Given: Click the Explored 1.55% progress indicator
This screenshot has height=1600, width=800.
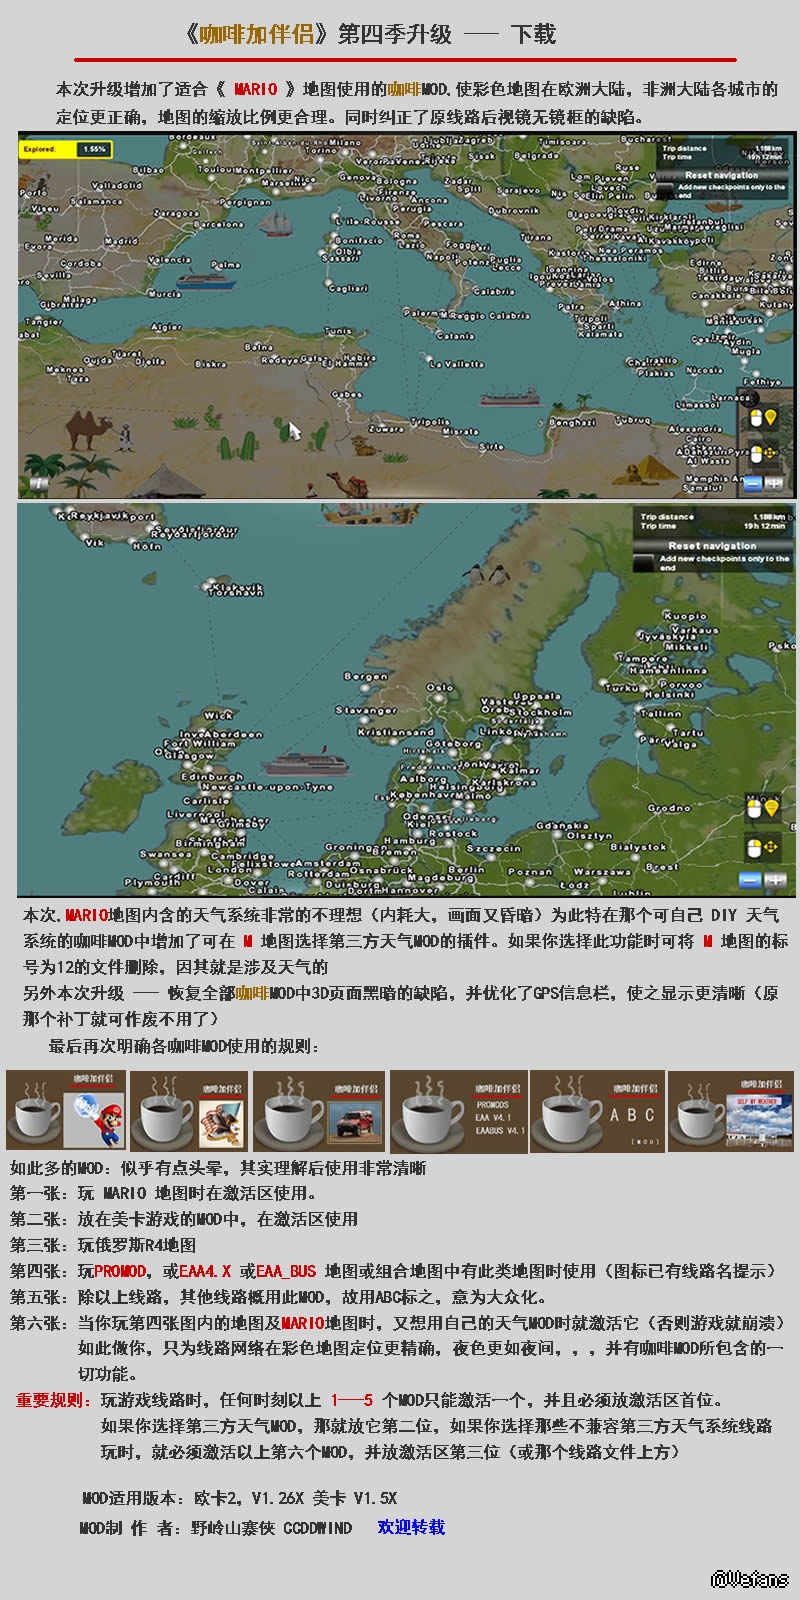Looking at the screenshot, I should click(65, 149).
